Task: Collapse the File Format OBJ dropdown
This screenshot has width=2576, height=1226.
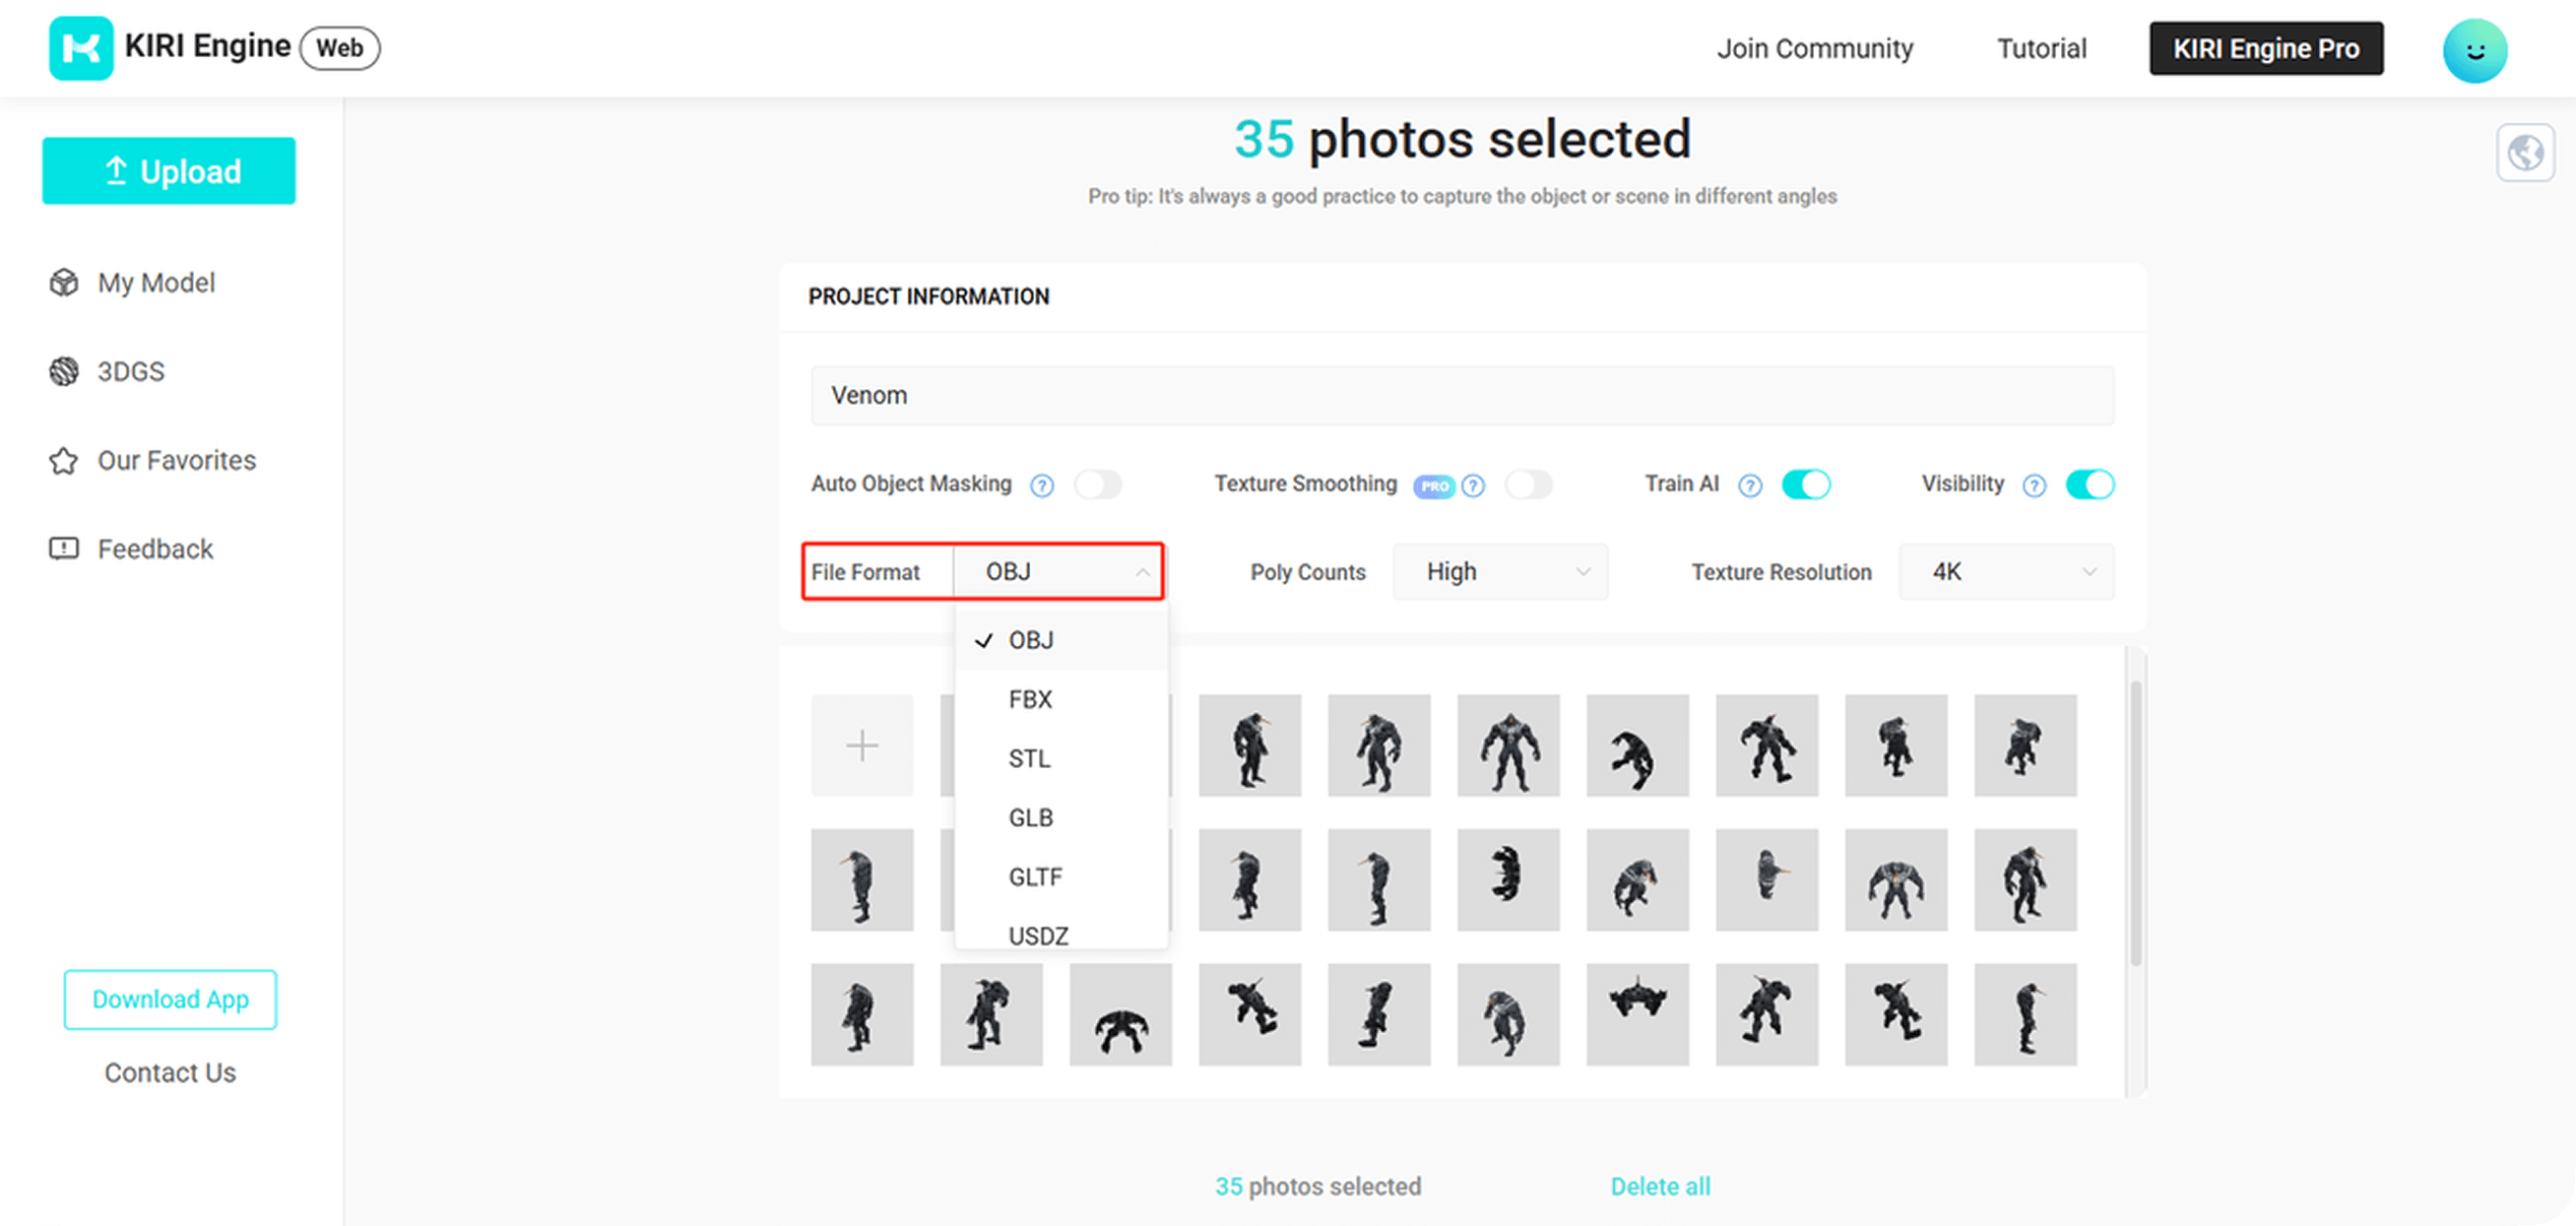Action: coord(1058,572)
